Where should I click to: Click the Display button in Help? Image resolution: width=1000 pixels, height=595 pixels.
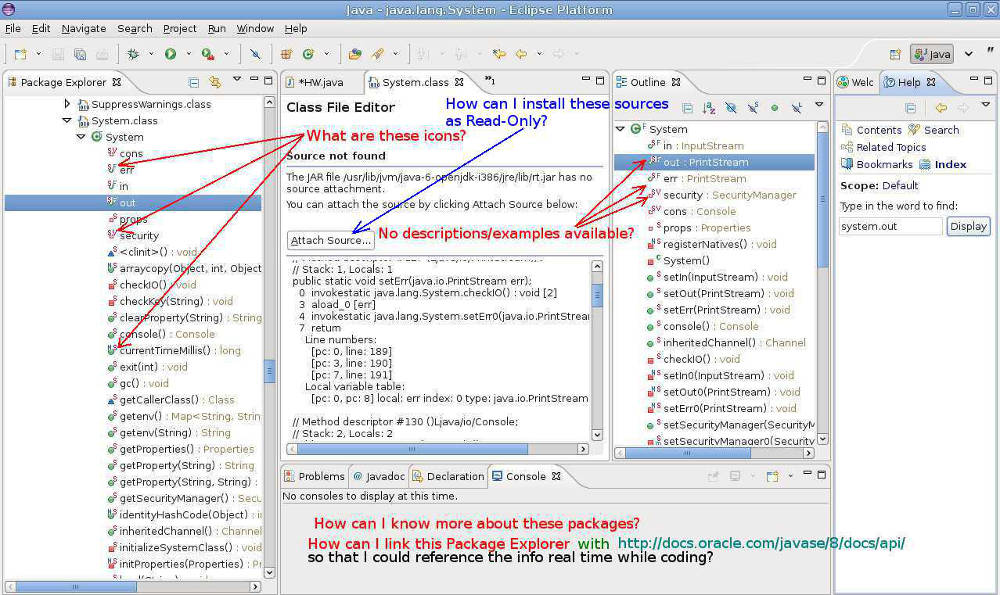point(968,226)
